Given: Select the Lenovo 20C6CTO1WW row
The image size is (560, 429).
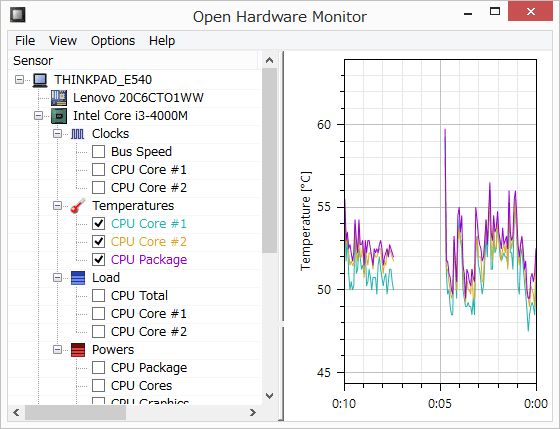Looking at the screenshot, I should pos(138,98).
